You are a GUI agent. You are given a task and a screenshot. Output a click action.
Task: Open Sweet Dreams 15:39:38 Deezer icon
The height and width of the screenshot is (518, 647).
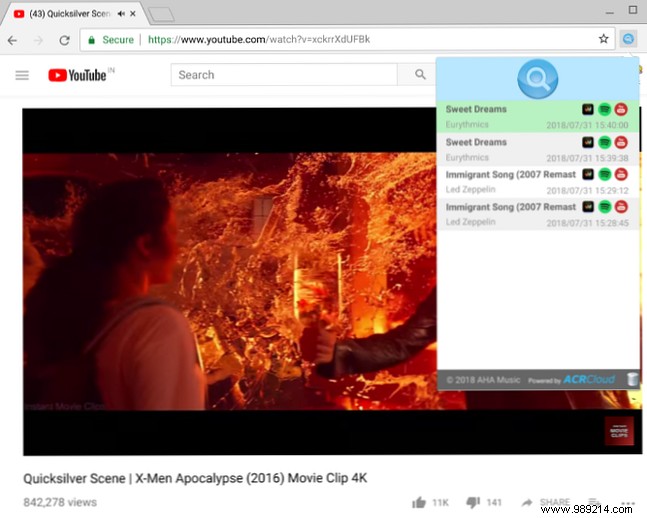(x=588, y=142)
